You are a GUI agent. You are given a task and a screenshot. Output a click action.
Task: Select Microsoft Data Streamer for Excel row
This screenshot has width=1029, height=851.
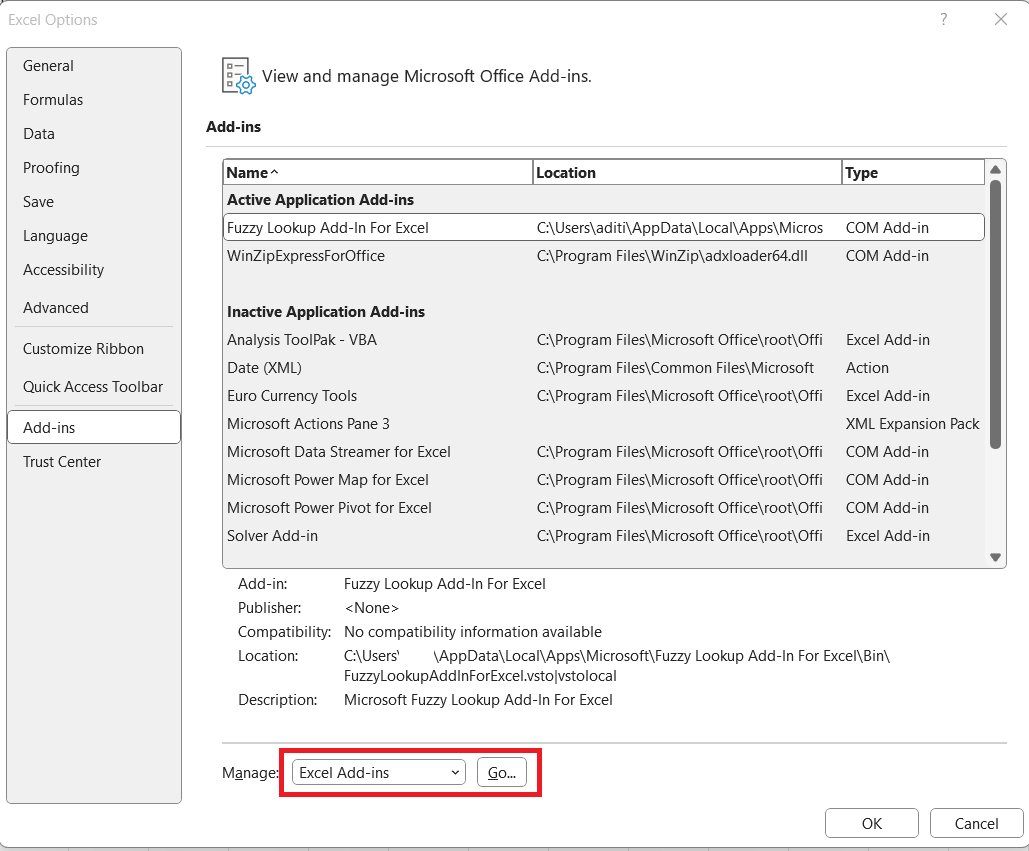604,452
